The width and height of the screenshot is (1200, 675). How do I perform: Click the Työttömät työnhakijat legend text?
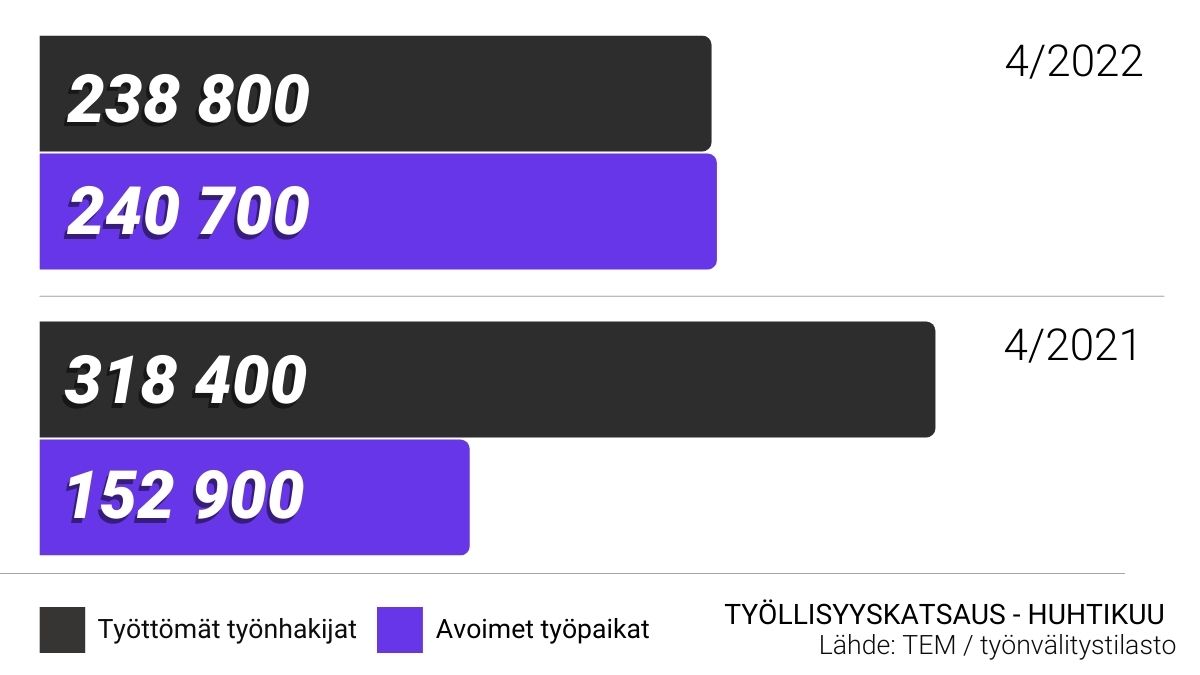pos(227,630)
